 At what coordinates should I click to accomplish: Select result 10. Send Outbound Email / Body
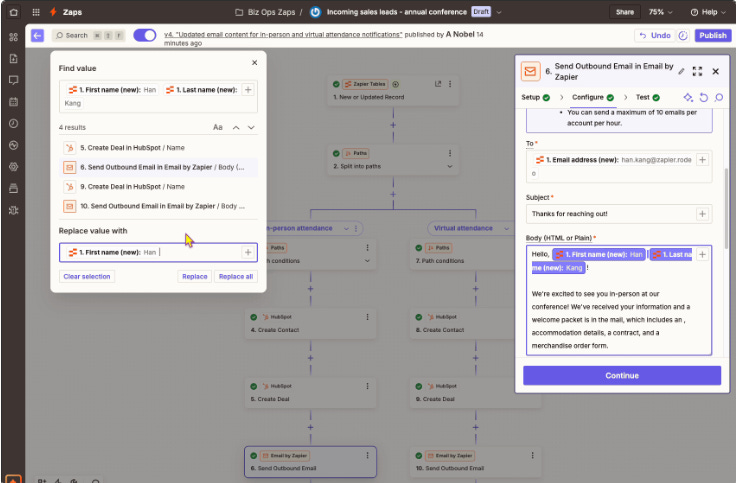click(158, 206)
